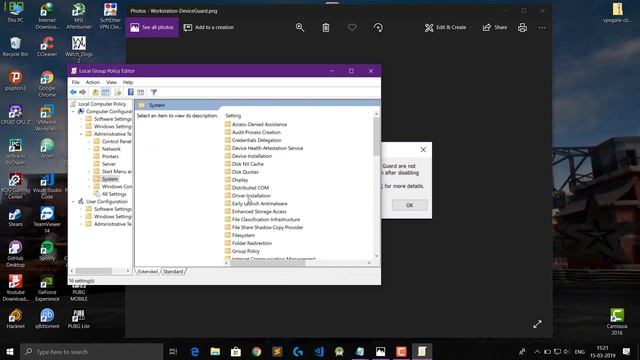The height and width of the screenshot is (360, 640).
Task: Click OK in the dialog
Action: (x=409, y=205)
